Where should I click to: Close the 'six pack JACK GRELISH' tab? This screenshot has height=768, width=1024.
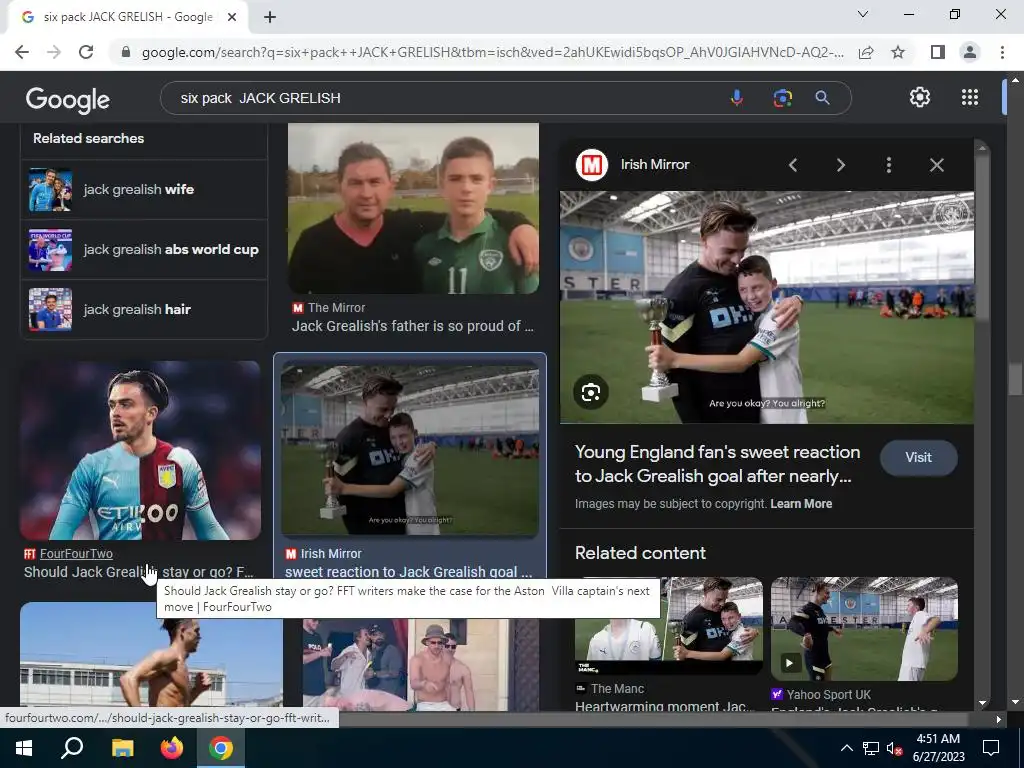click(x=232, y=17)
